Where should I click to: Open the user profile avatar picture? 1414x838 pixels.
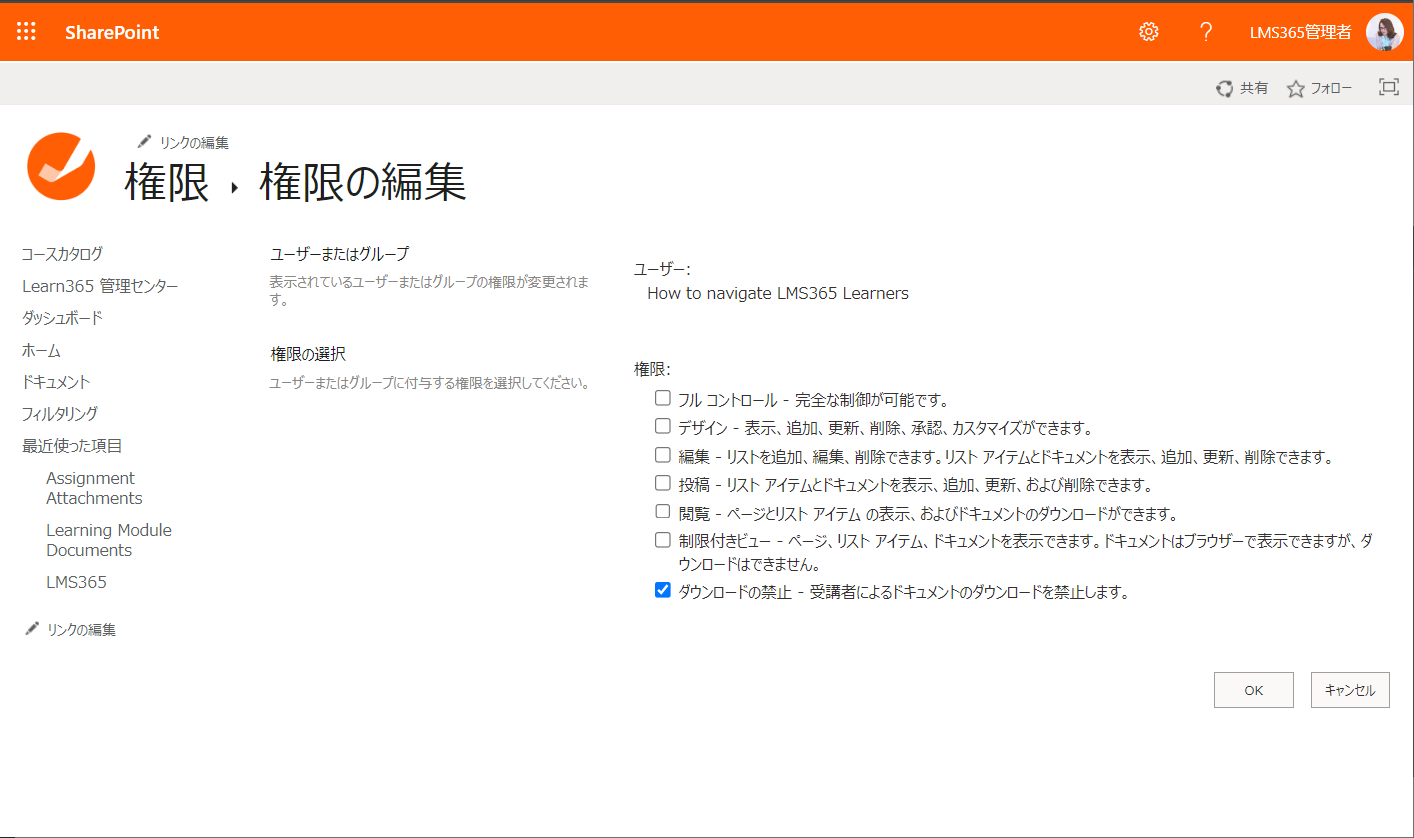(1385, 32)
